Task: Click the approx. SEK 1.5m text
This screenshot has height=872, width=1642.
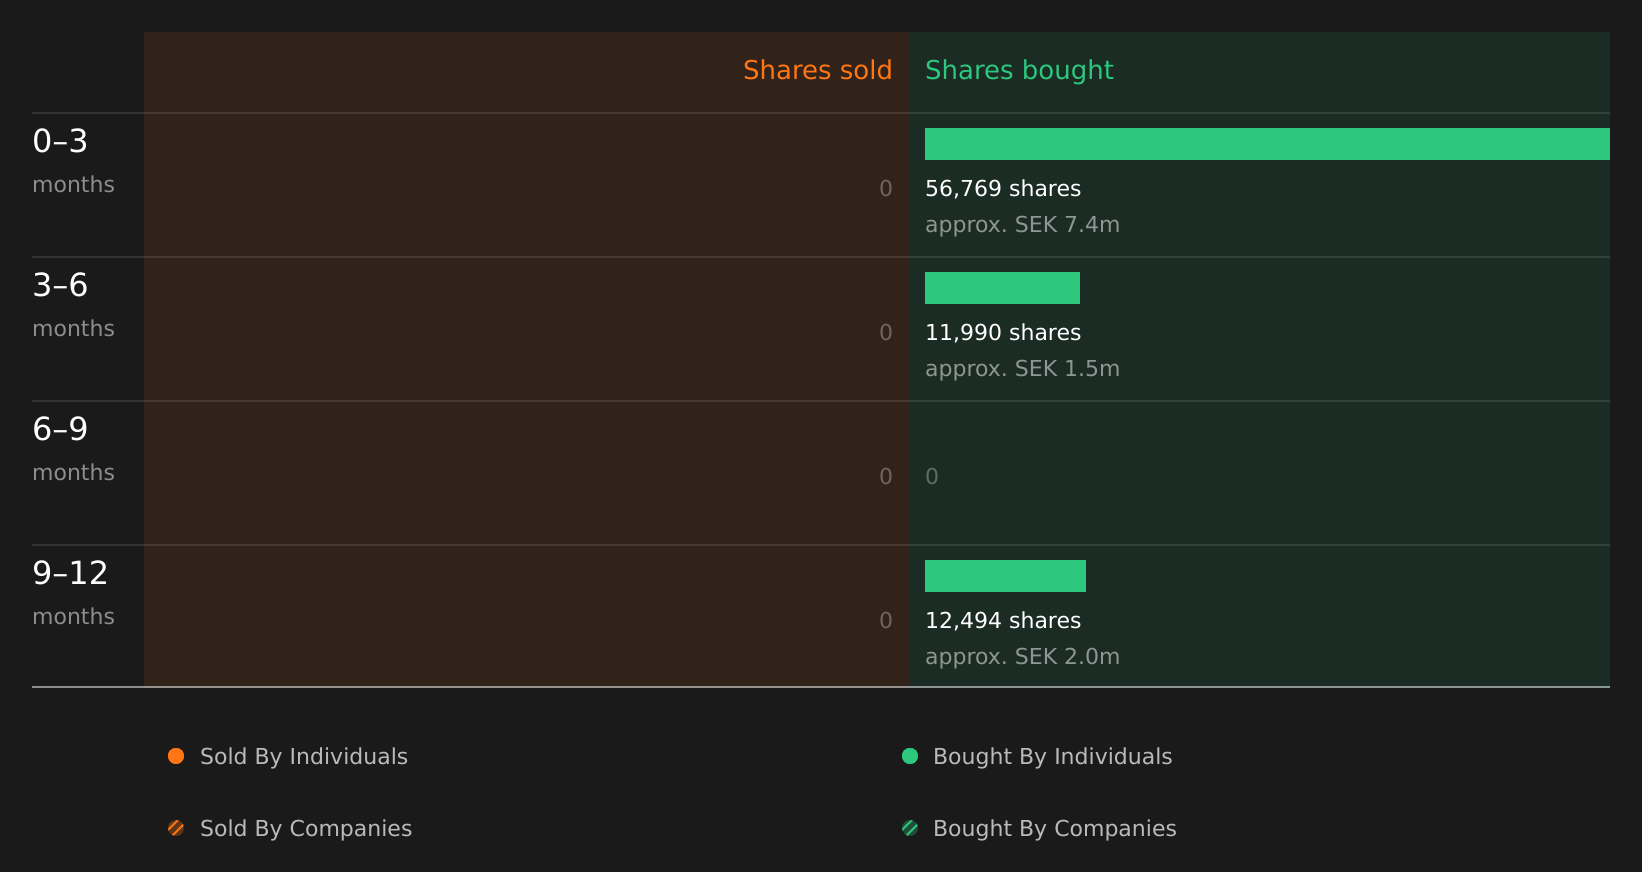Action: click(x=1022, y=369)
